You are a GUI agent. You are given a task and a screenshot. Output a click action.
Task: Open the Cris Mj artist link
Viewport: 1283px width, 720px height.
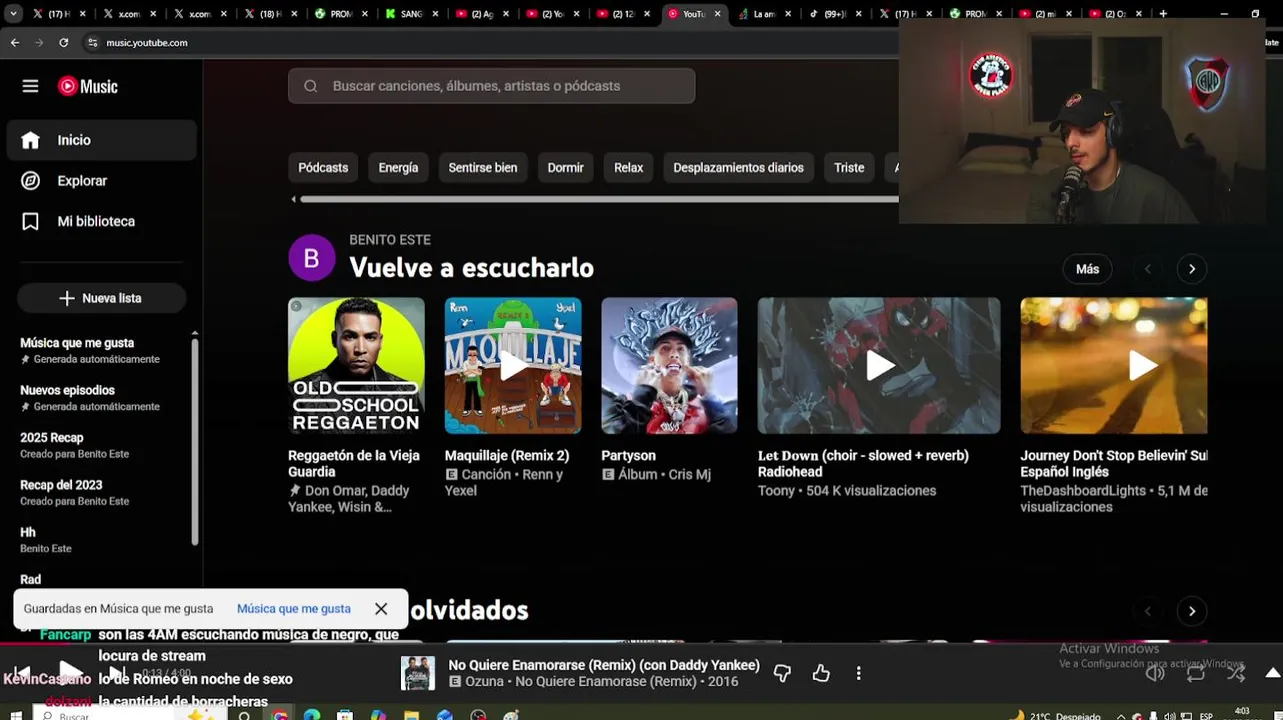pos(690,474)
